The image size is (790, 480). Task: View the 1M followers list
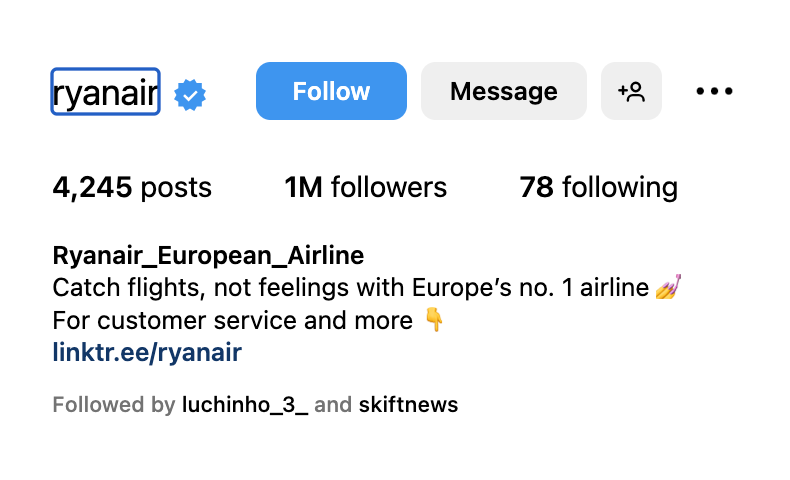pyautogui.click(x=365, y=187)
